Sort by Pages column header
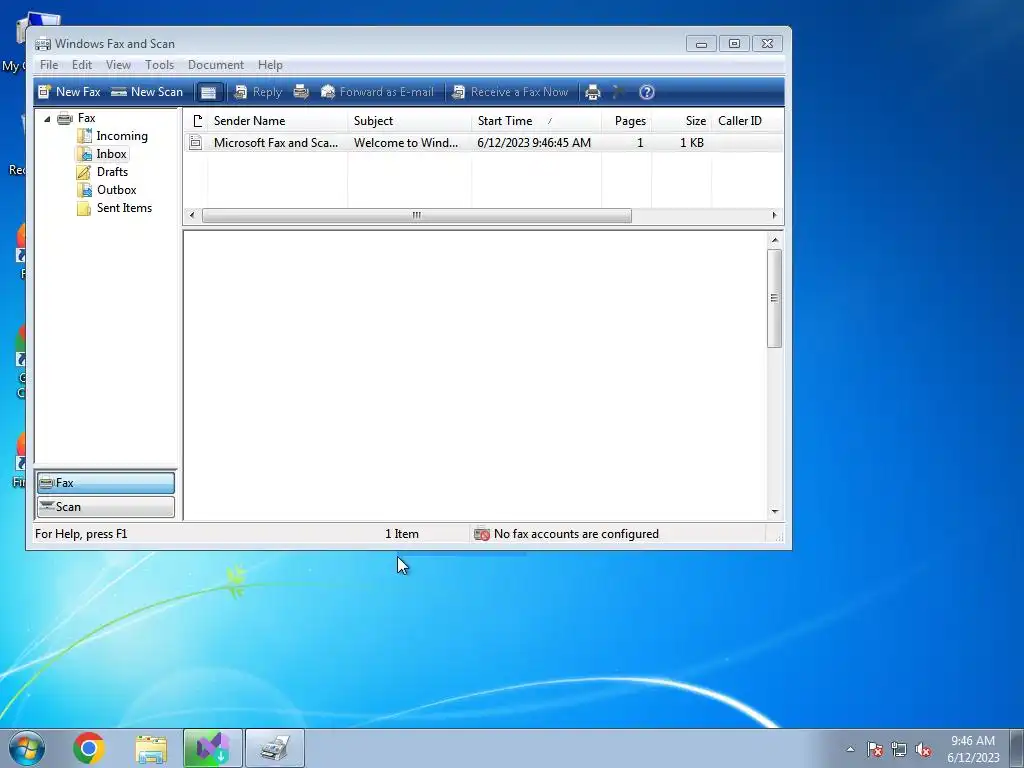This screenshot has height=768, width=1024. coord(626,121)
